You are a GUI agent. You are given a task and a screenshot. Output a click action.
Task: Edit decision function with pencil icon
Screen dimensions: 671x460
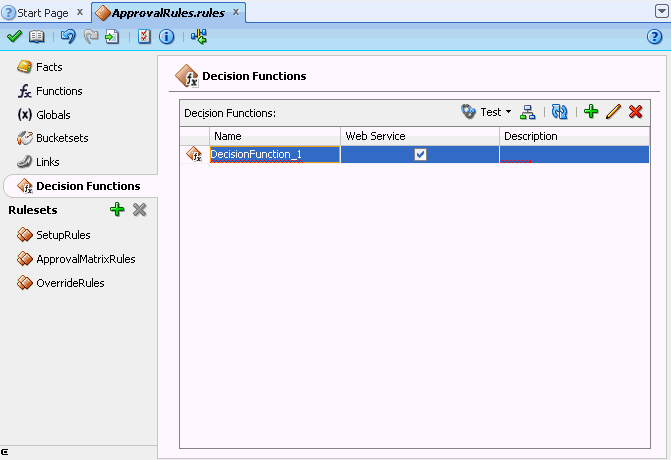(x=613, y=112)
